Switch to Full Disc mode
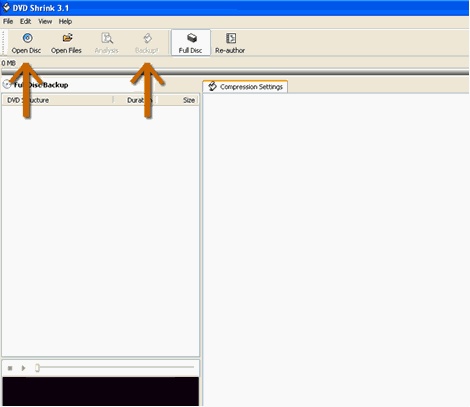This screenshot has width=470, height=407. pyautogui.click(x=191, y=43)
